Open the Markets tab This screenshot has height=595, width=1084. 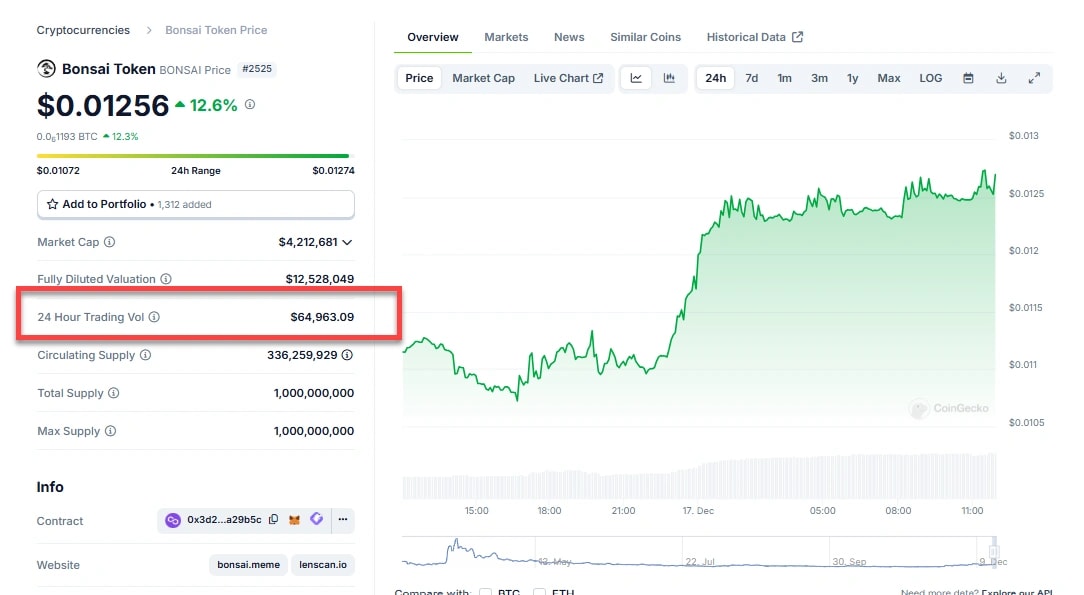[506, 37]
